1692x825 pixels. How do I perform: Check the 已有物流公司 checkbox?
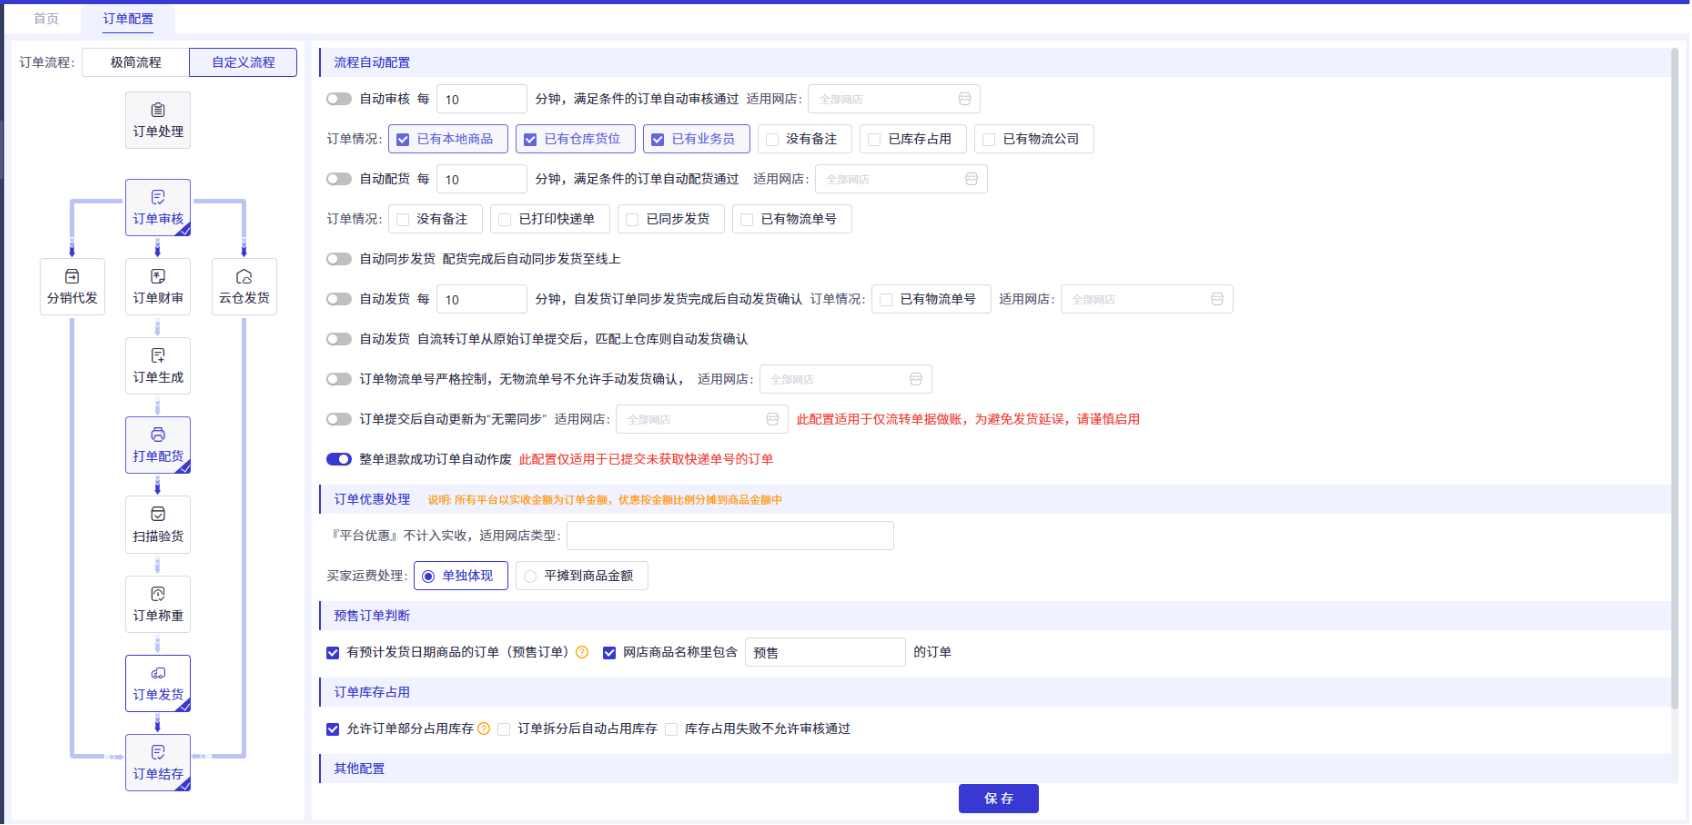(988, 139)
